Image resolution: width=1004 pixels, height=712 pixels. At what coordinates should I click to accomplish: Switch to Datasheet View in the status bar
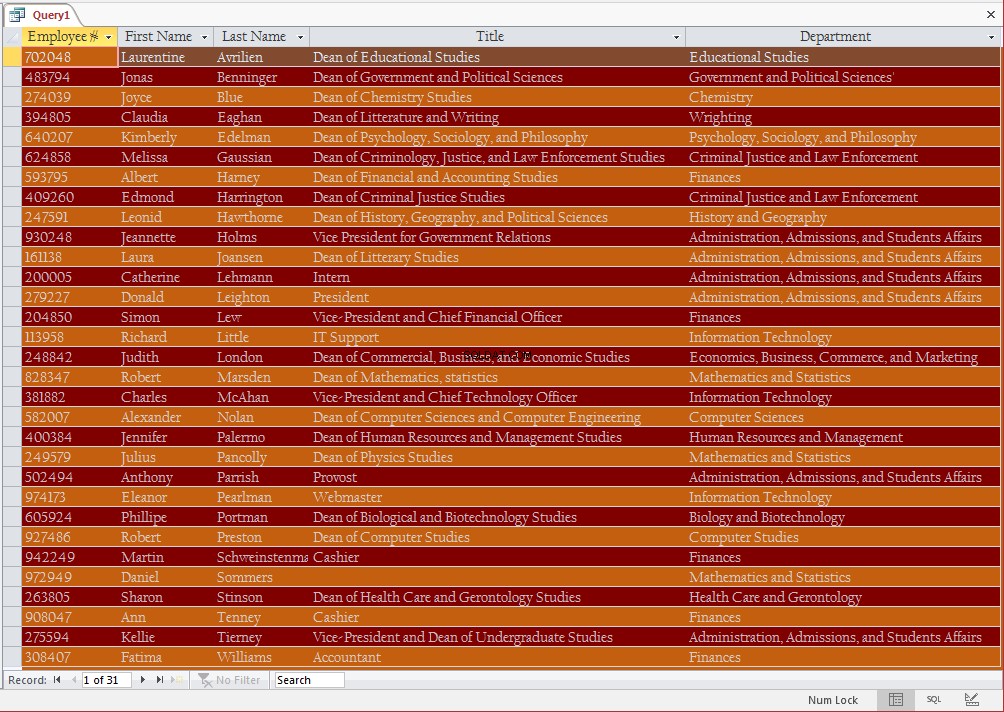(x=896, y=699)
